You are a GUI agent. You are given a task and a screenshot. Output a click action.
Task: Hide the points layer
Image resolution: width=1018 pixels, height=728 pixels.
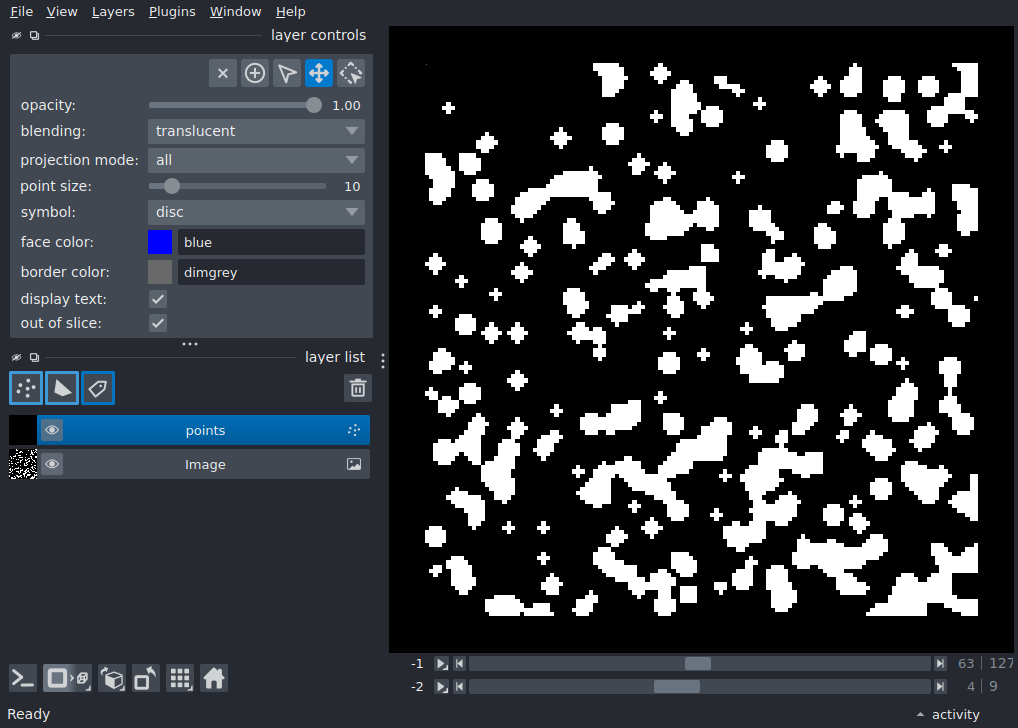(52, 430)
